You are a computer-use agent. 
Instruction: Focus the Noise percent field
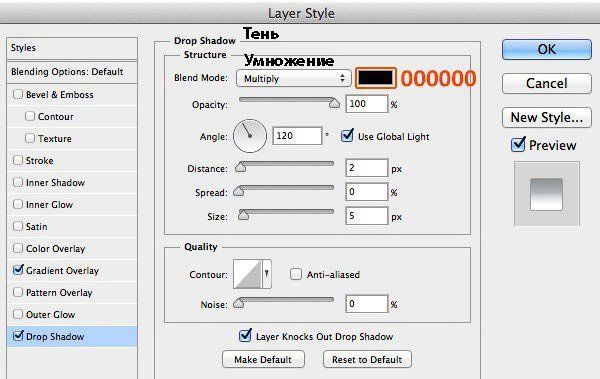[x=367, y=304]
